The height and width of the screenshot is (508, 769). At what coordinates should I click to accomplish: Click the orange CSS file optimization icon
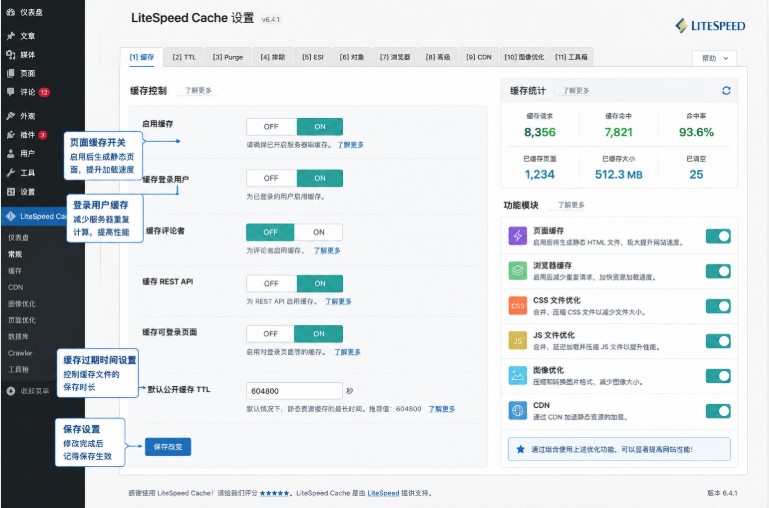click(517, 305)
